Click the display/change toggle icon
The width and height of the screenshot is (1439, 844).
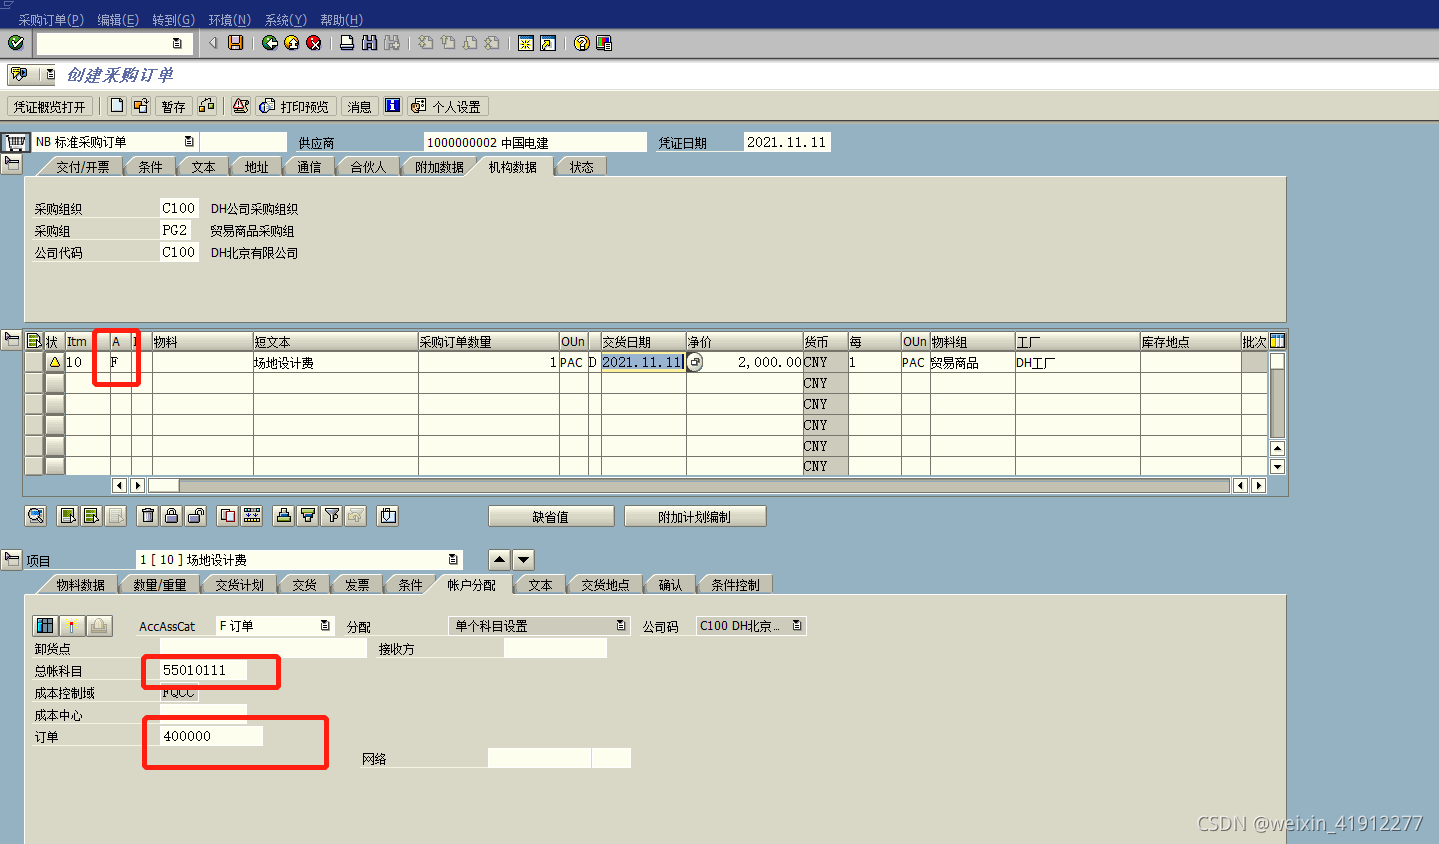[207, 106]
